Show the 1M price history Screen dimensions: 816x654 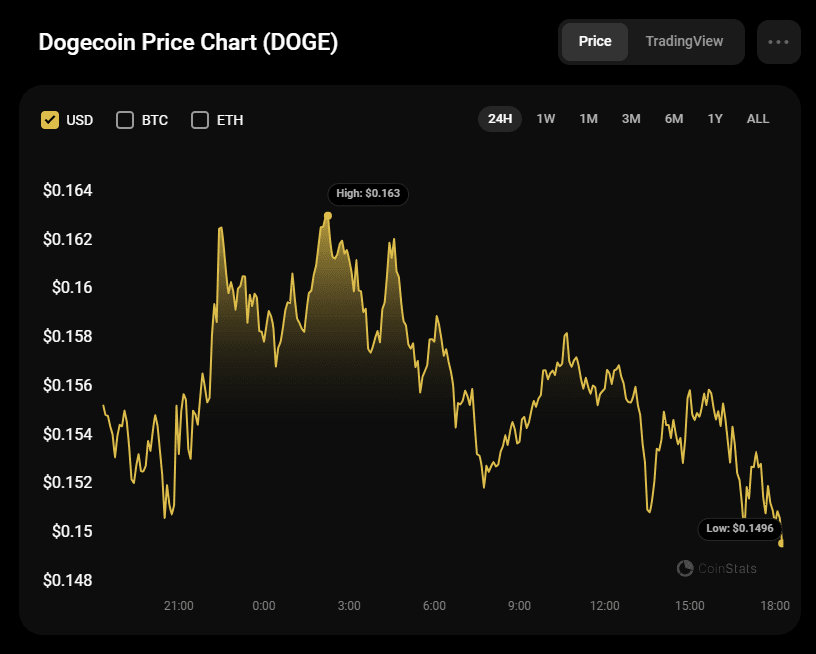[588, 118]
